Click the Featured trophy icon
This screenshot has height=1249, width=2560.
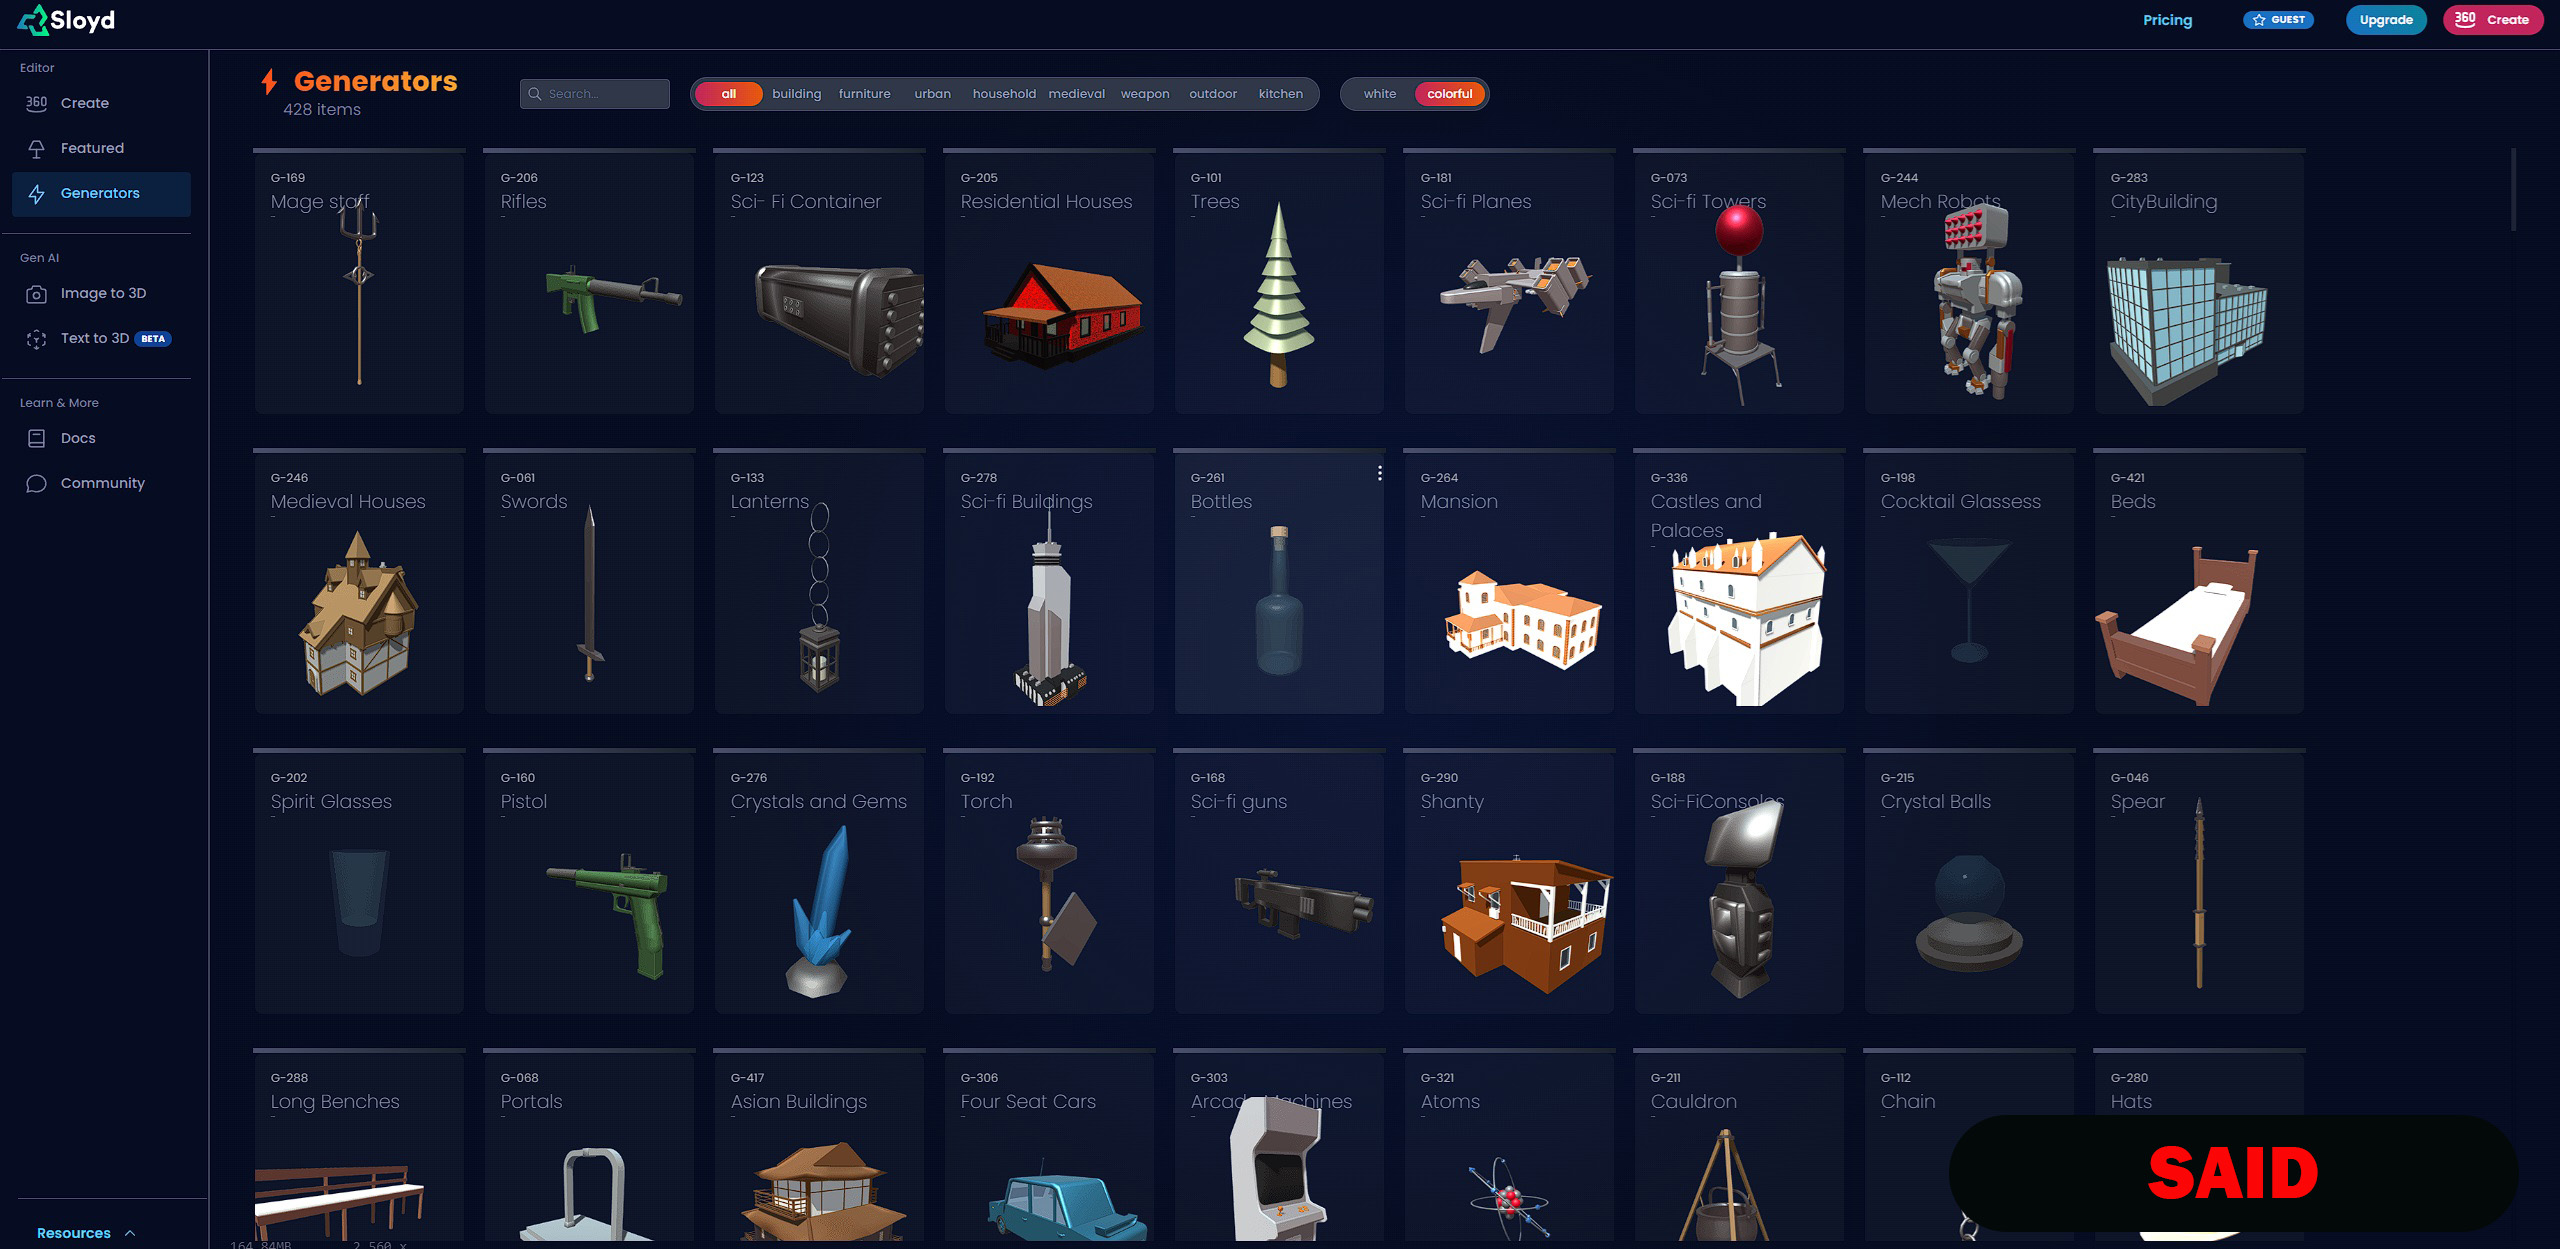(x=37, y=149)
